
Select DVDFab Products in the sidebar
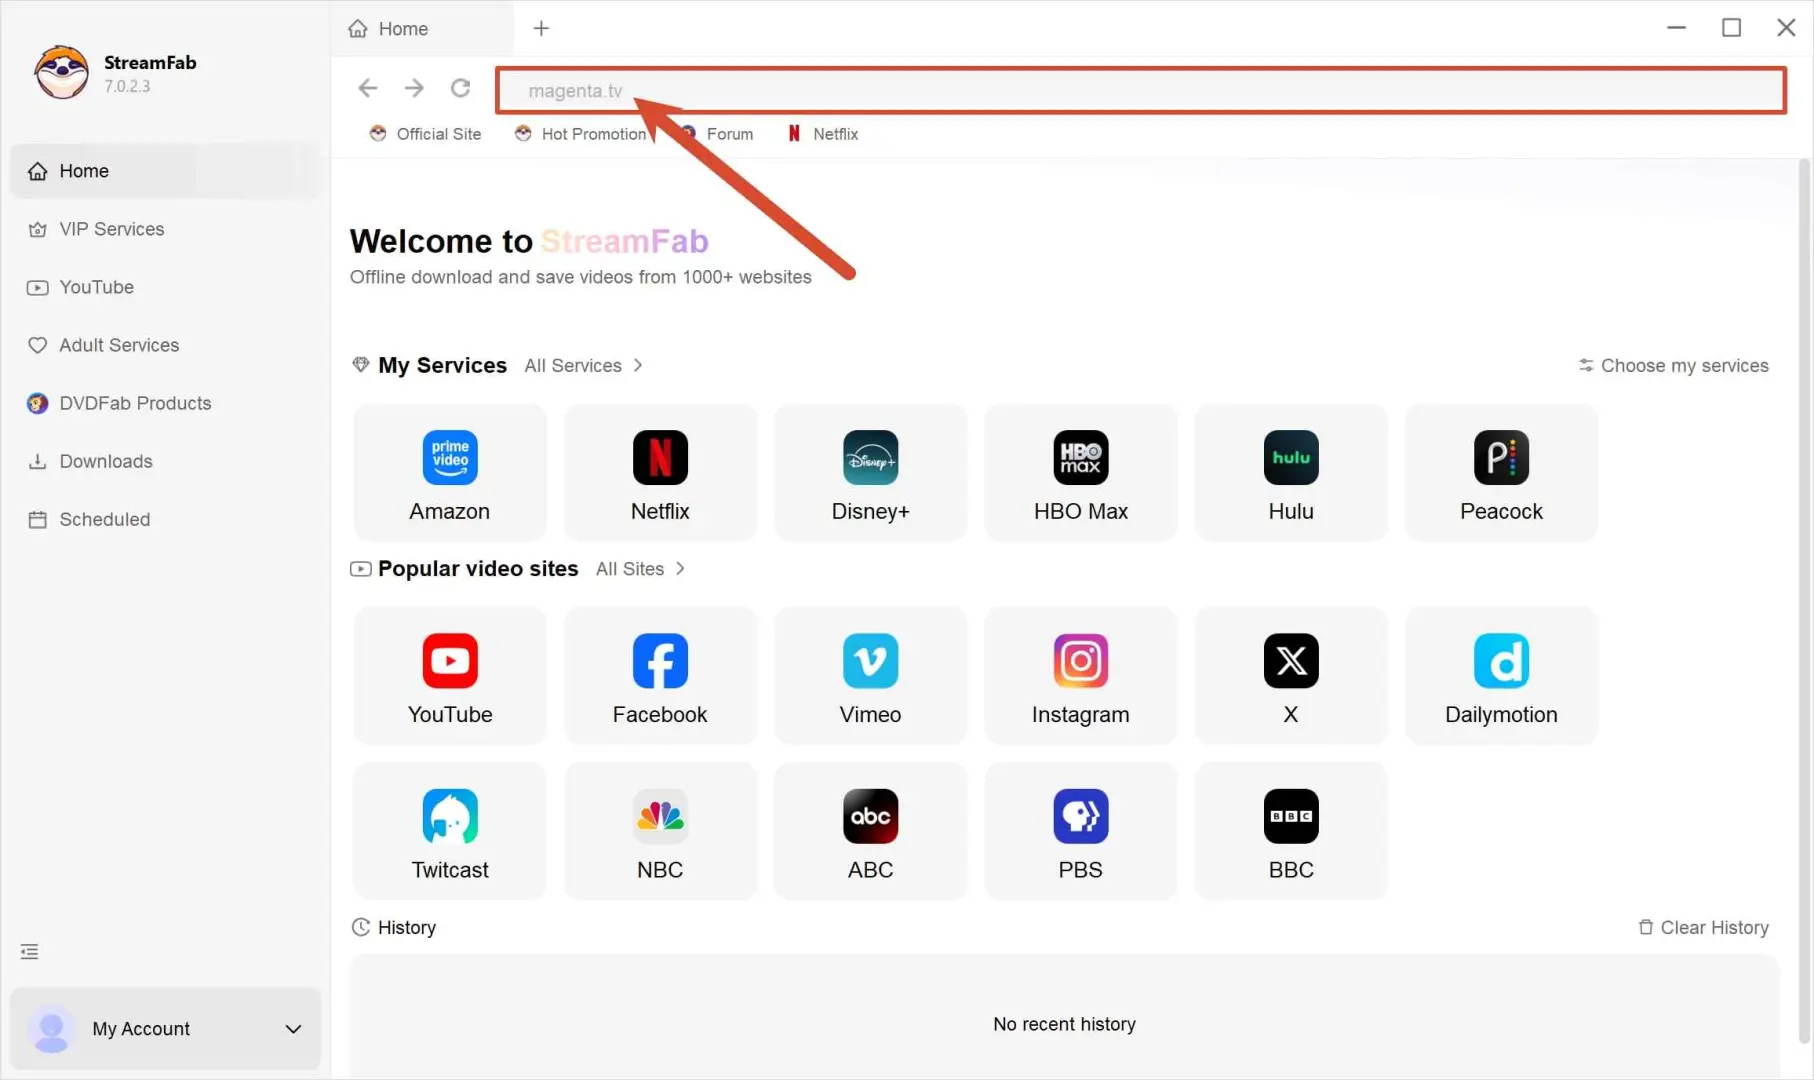pyautogui.click(x=165, y=403)
